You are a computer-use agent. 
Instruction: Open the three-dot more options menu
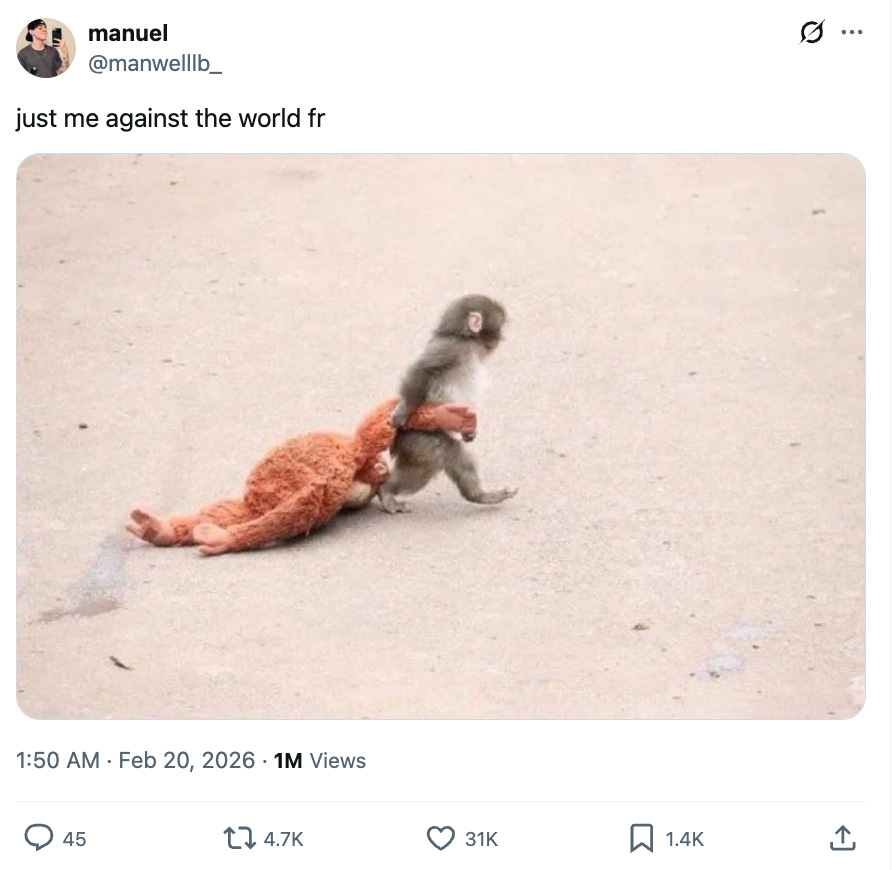pyautogui.click(x=852, y=32)
